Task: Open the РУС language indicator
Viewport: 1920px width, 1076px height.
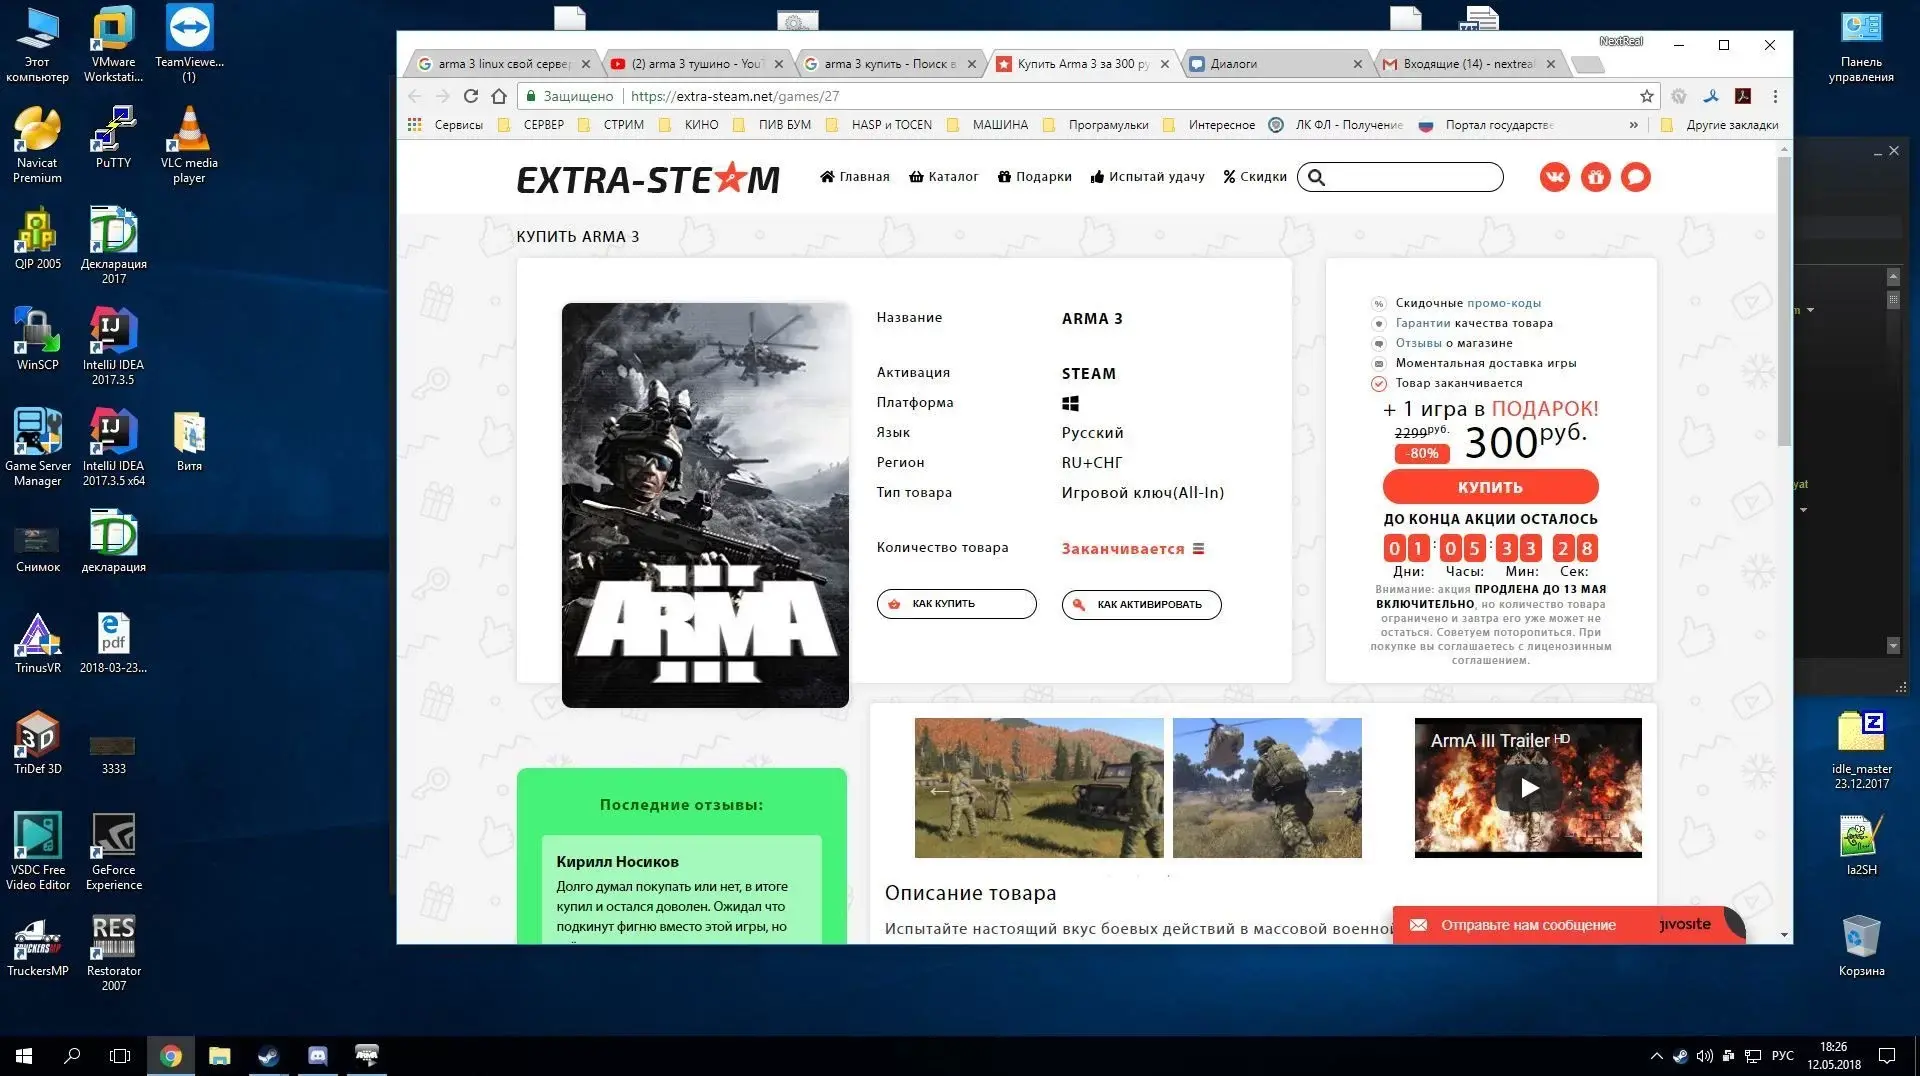Action: (x=1782, y=1056)
